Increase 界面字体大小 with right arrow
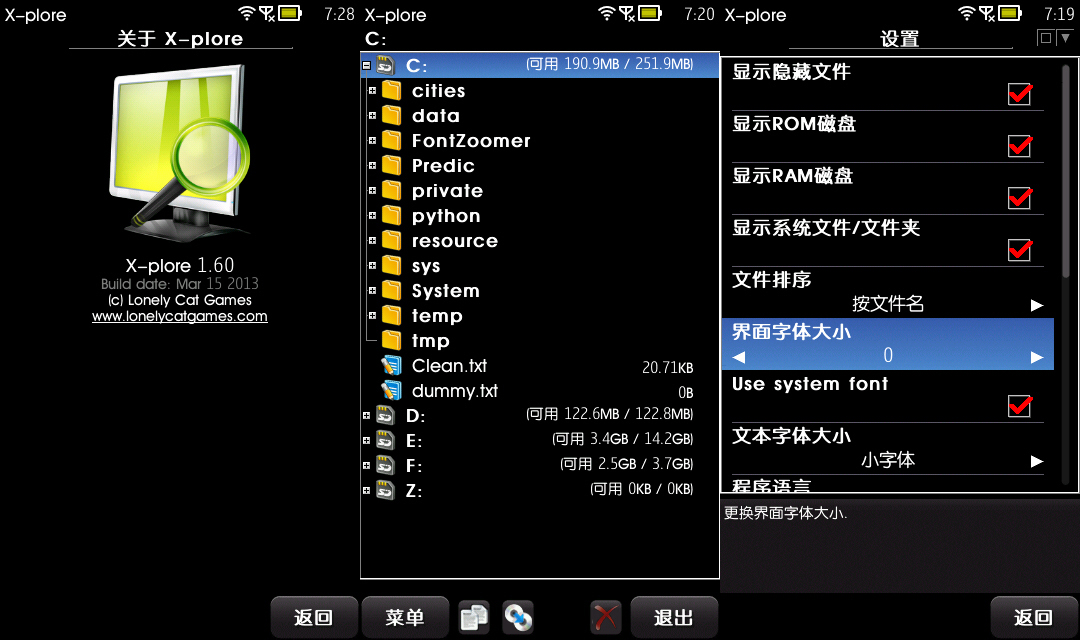 tap(1037, 357)
